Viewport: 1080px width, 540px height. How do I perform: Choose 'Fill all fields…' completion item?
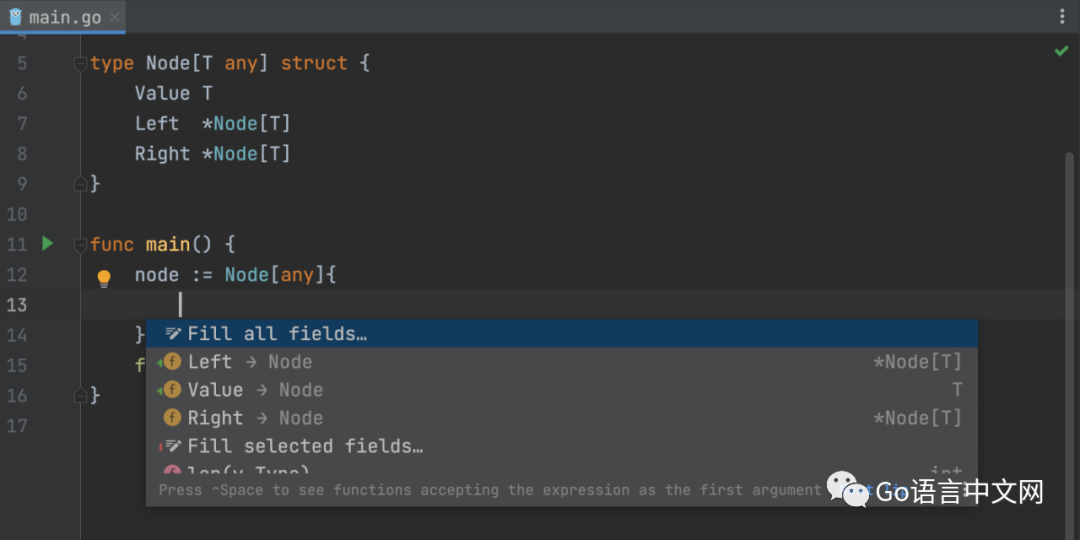[x=277, y=334]
